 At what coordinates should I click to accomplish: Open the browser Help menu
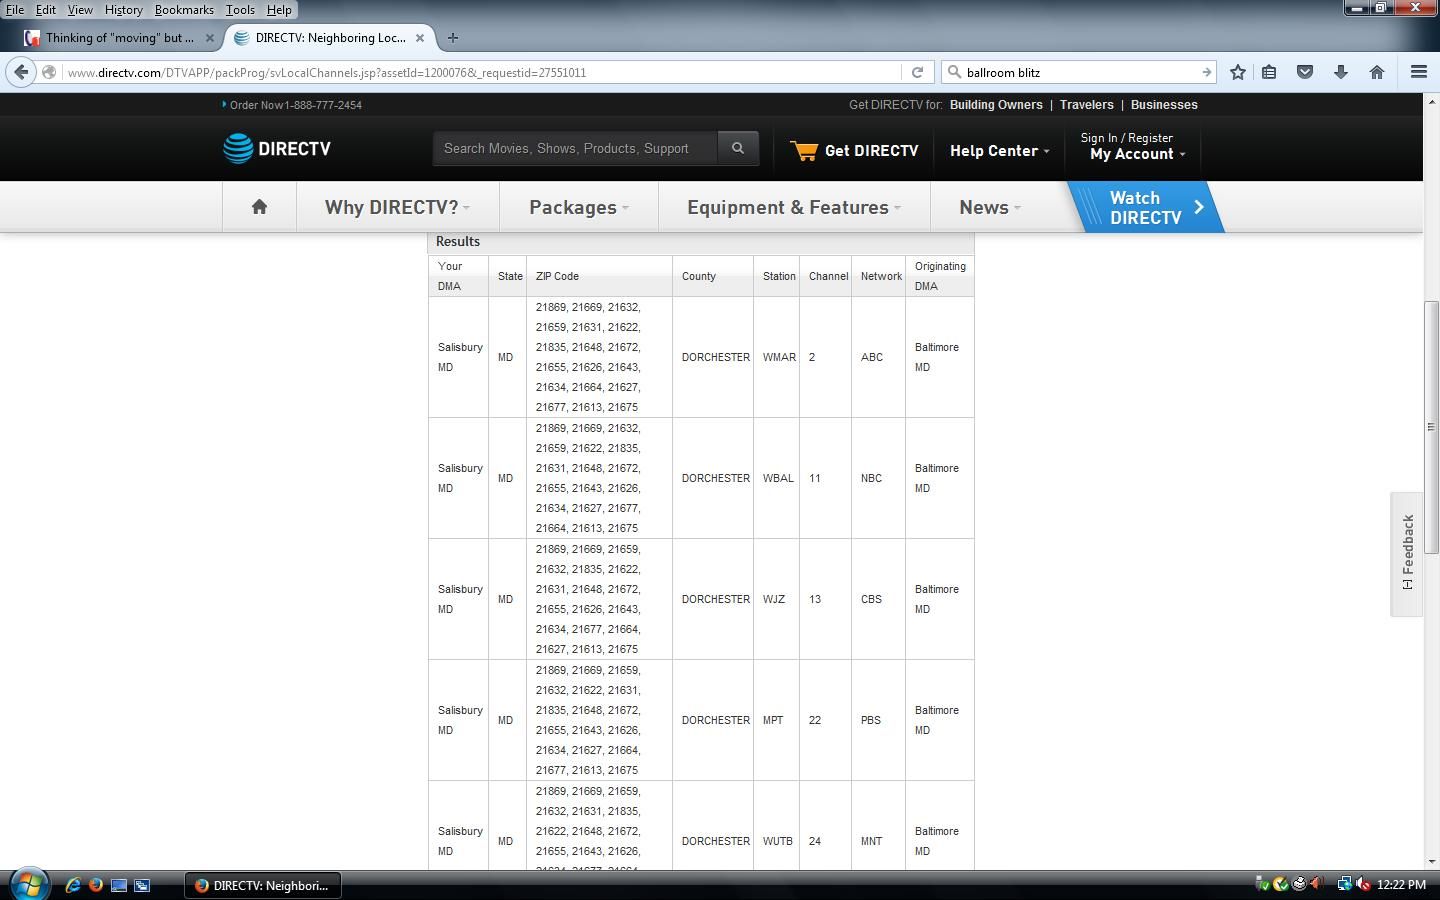(279, 9)
